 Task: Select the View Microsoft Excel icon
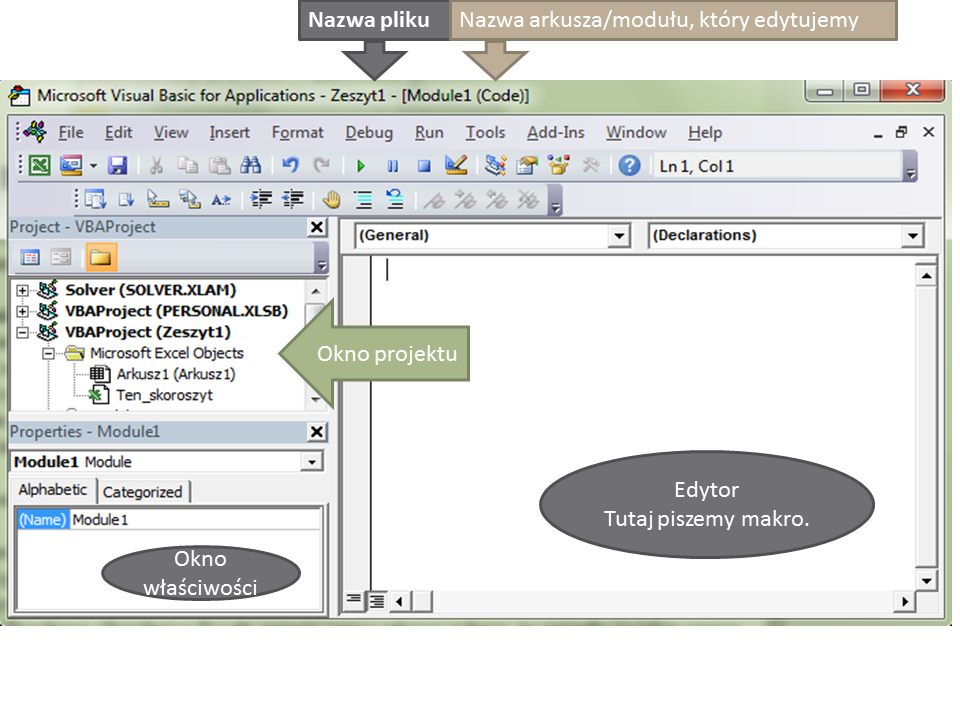tap(38, 166)
